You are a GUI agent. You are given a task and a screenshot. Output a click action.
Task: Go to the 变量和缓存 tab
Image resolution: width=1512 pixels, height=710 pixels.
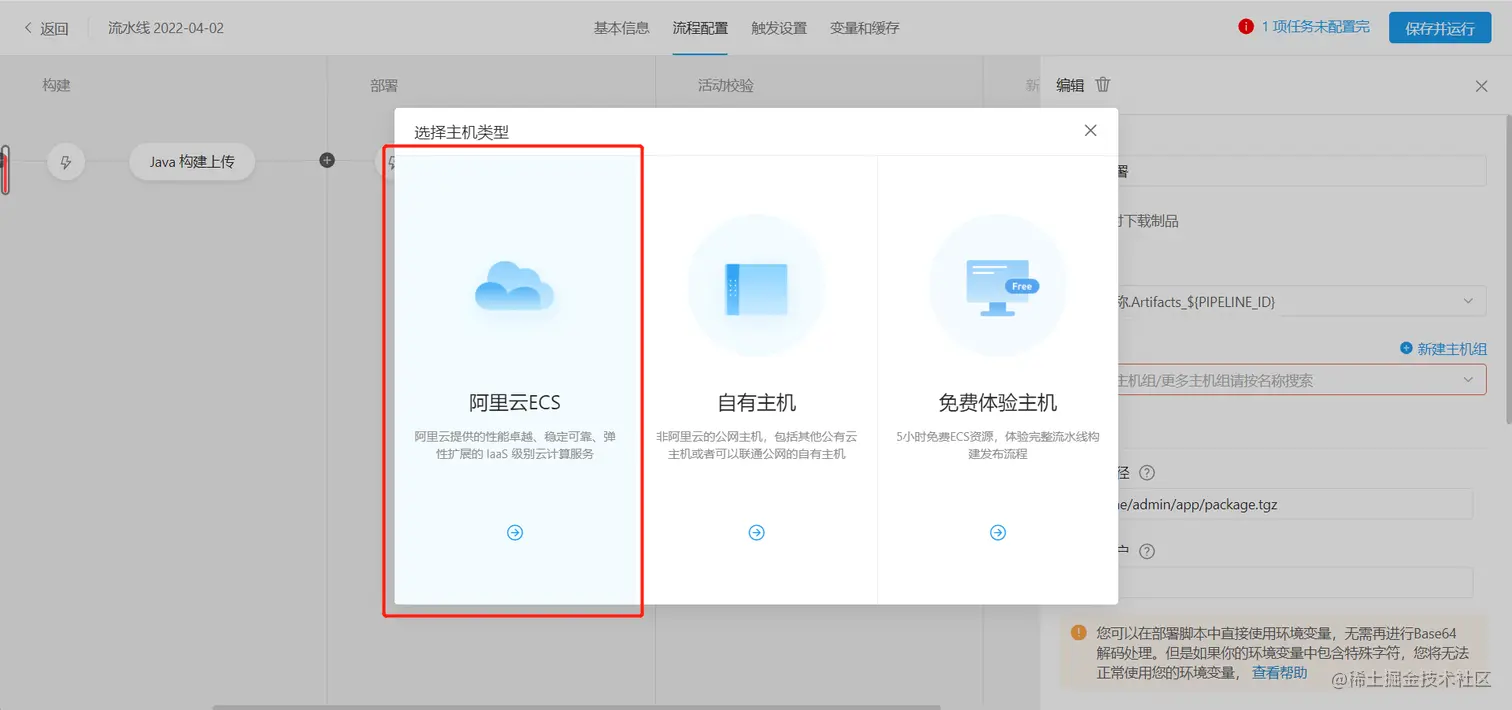point(865,28)
